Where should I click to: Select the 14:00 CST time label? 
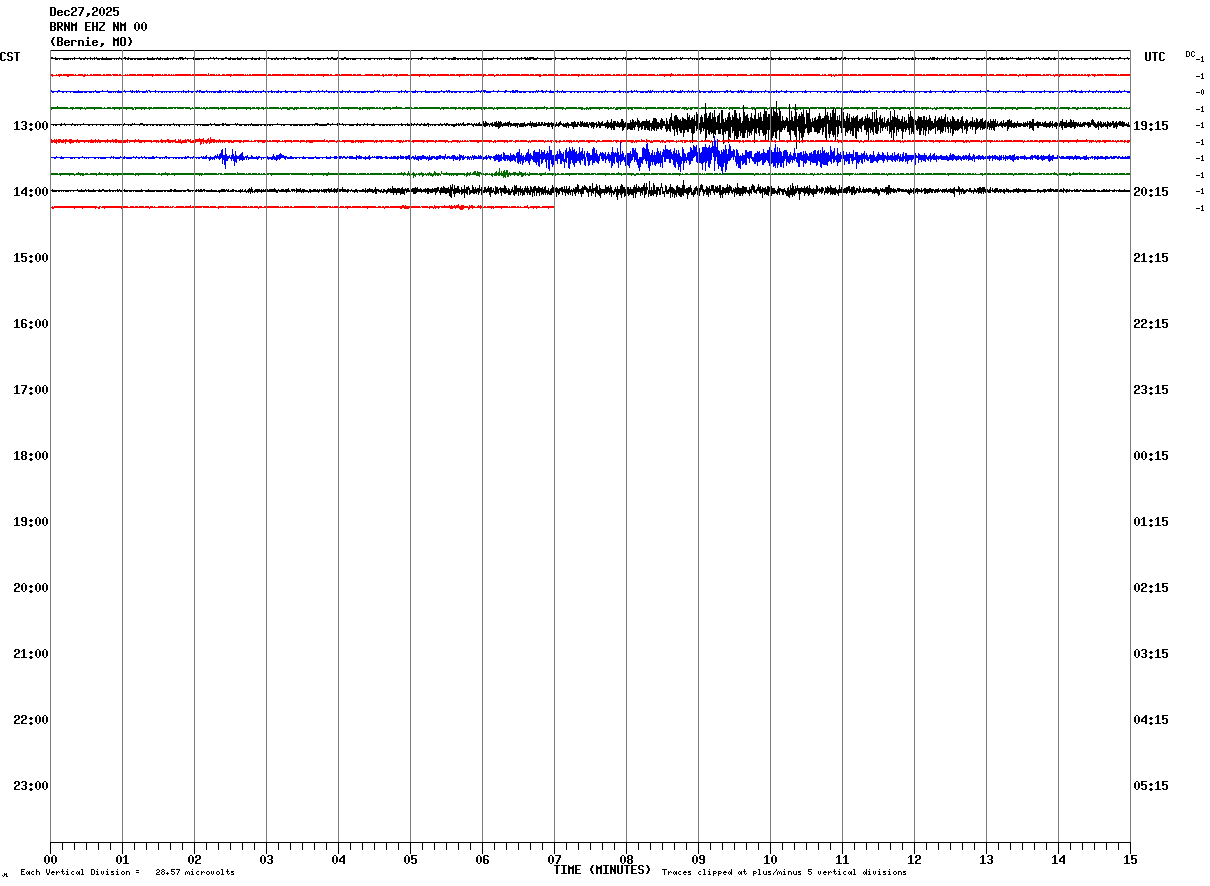31,191
